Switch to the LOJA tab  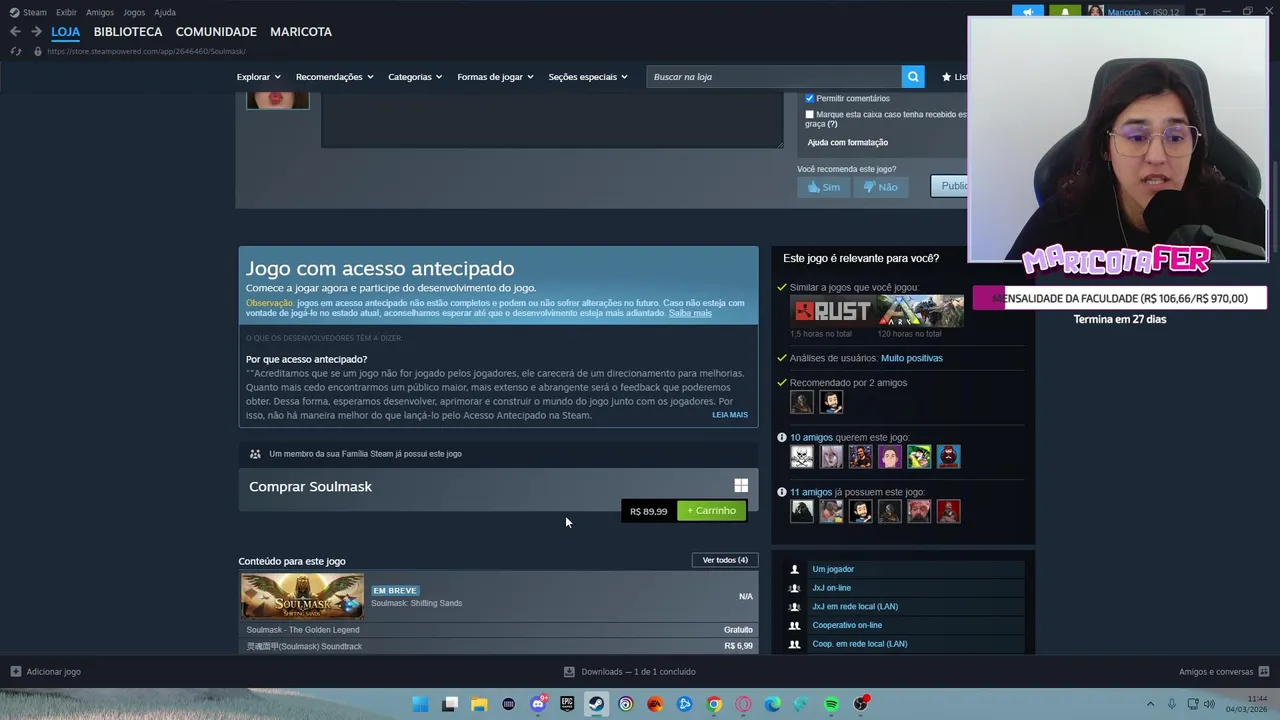(x=66, y=32)
